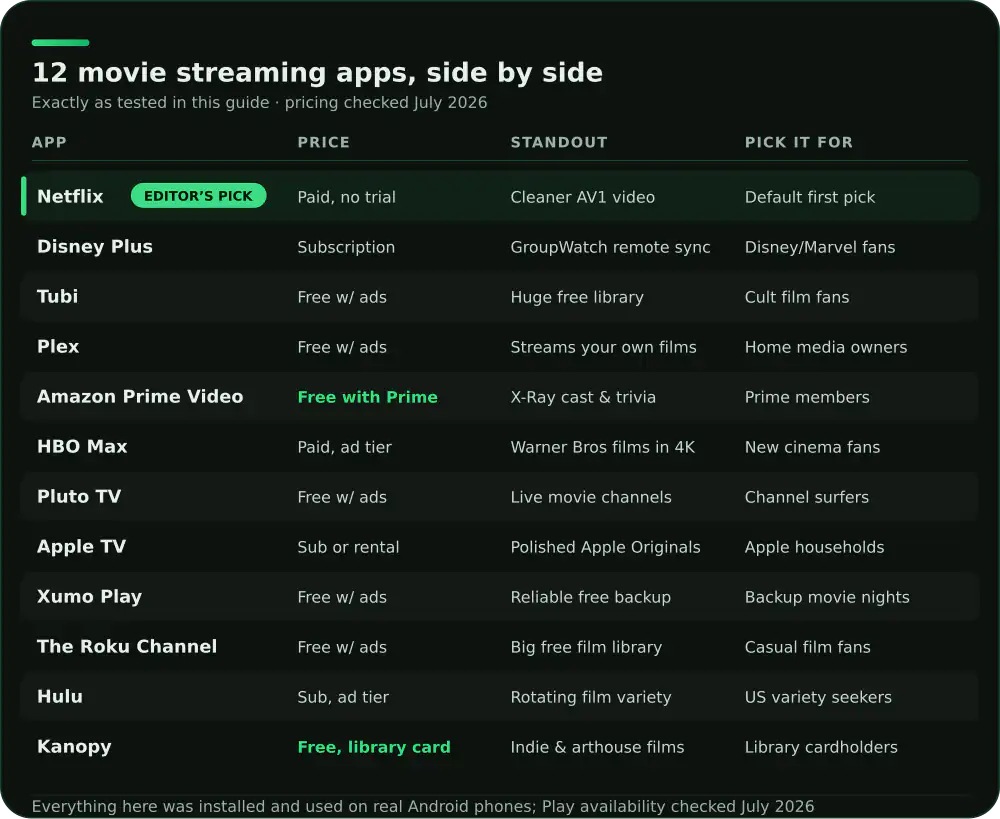Click the EDITOR'S PICK badge next to Netflix
This screenshot has width=1000, height=819.
click(x=198, y=196)
